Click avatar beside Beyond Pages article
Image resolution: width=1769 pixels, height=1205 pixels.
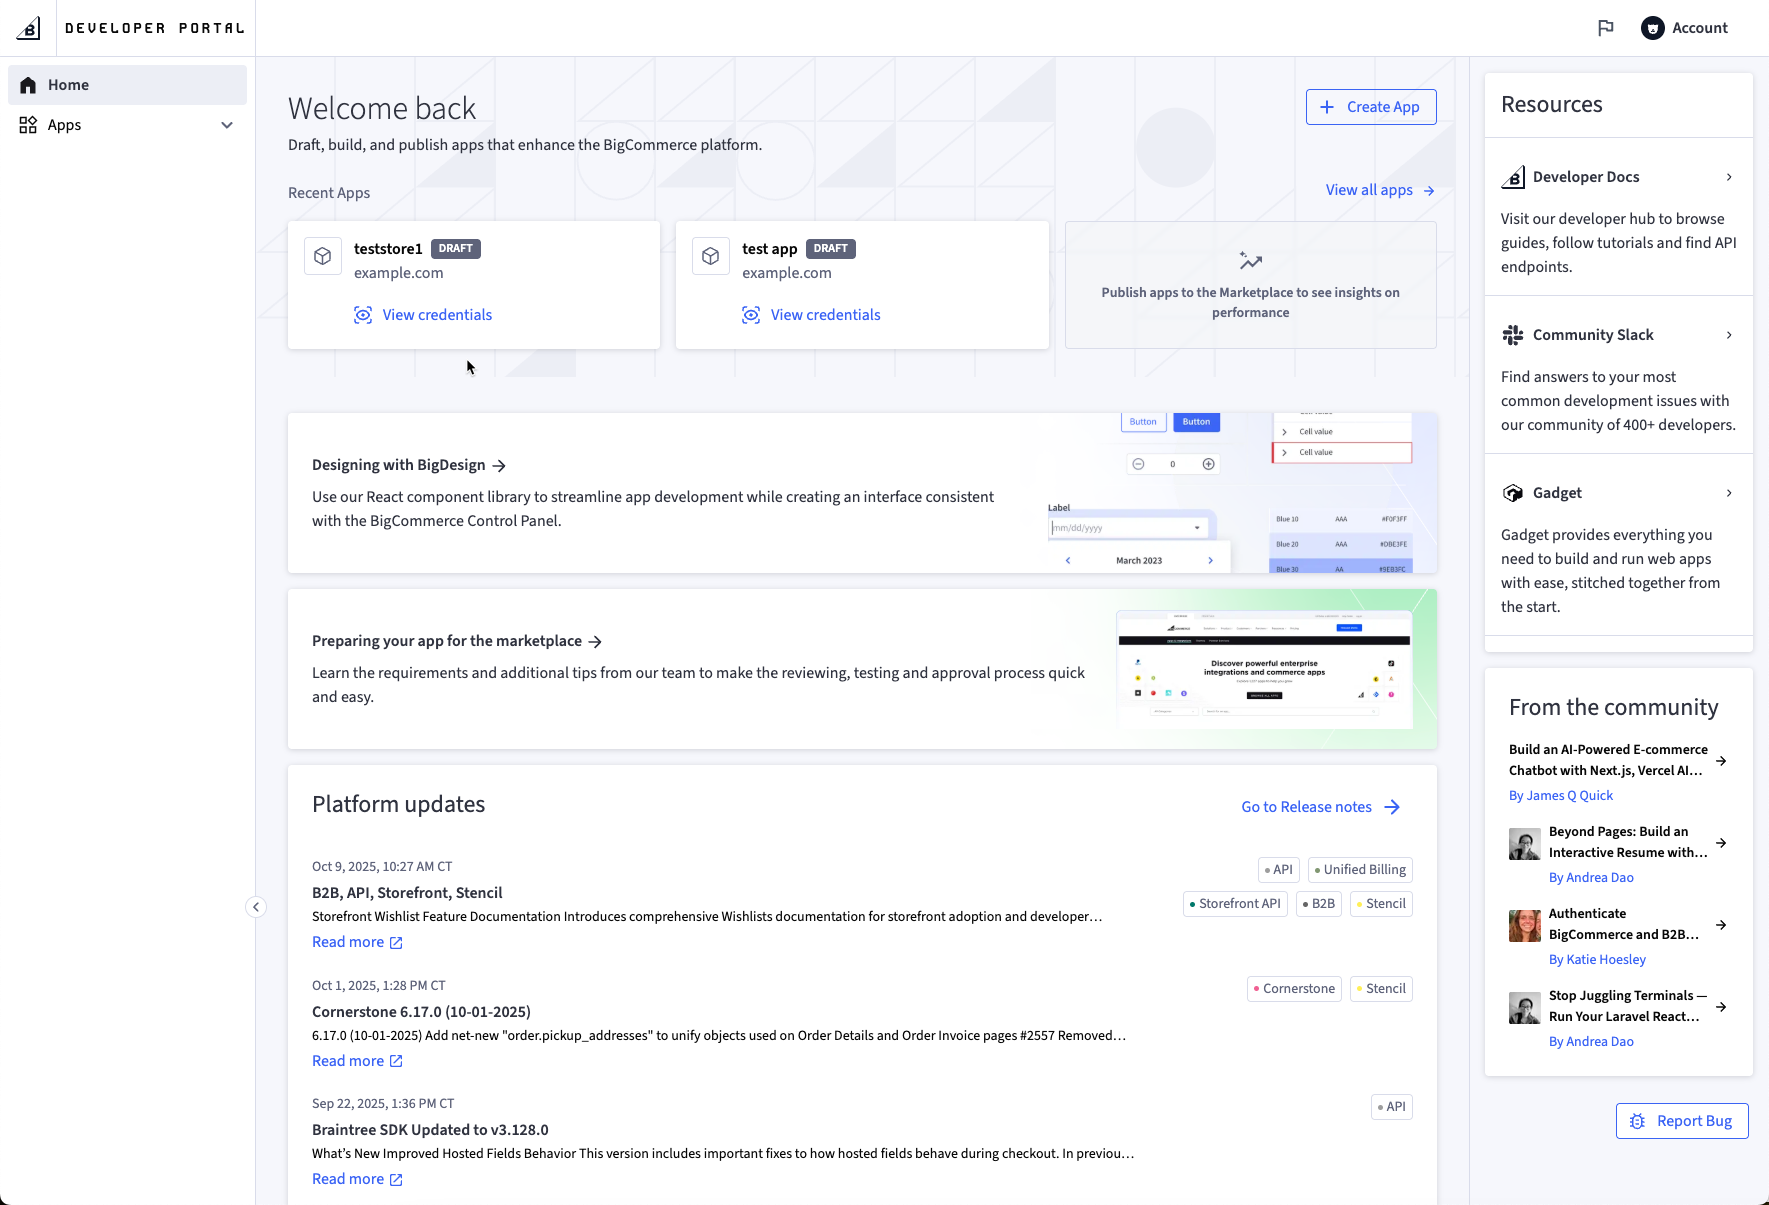[1525, 844]
